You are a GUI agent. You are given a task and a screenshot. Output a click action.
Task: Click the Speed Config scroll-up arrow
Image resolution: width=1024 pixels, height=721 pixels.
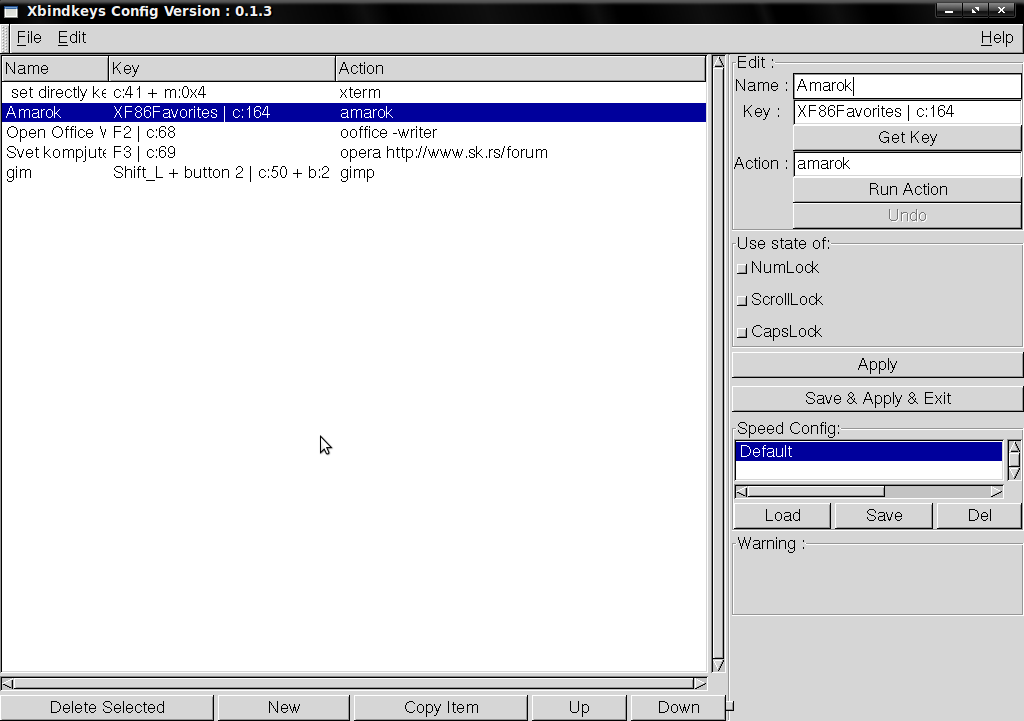[x=1014, y=448]
